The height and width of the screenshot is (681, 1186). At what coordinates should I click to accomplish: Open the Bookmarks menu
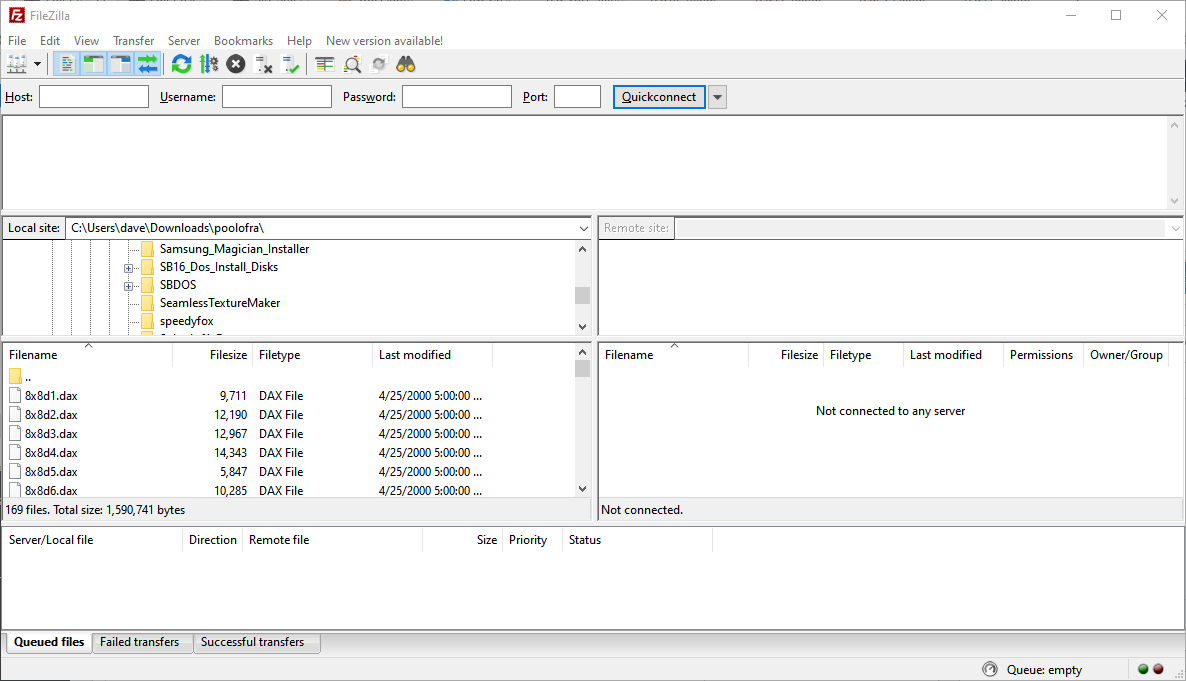click(x=244, y=41)
